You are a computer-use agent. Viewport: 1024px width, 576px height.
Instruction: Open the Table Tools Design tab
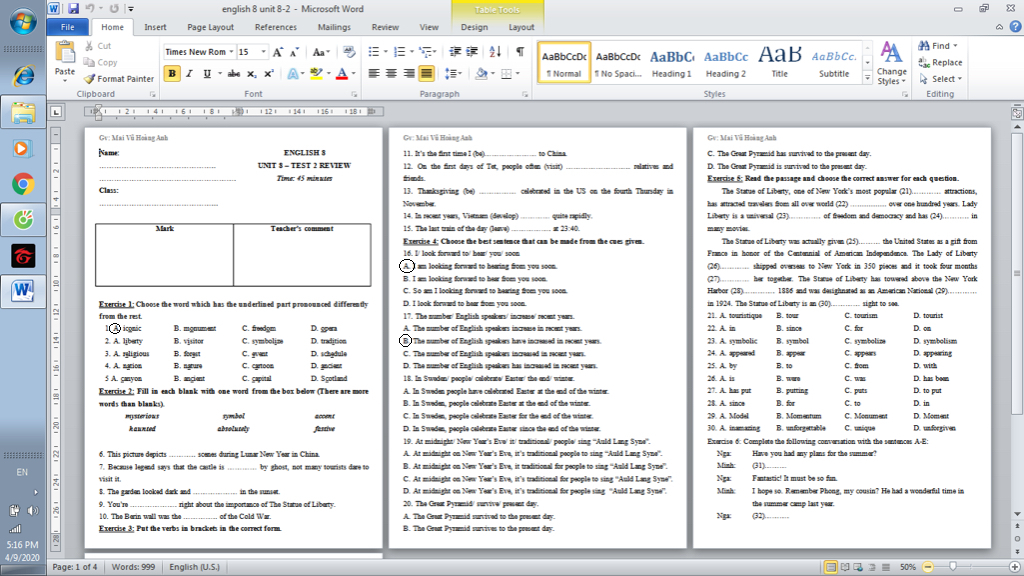(474, 27)
